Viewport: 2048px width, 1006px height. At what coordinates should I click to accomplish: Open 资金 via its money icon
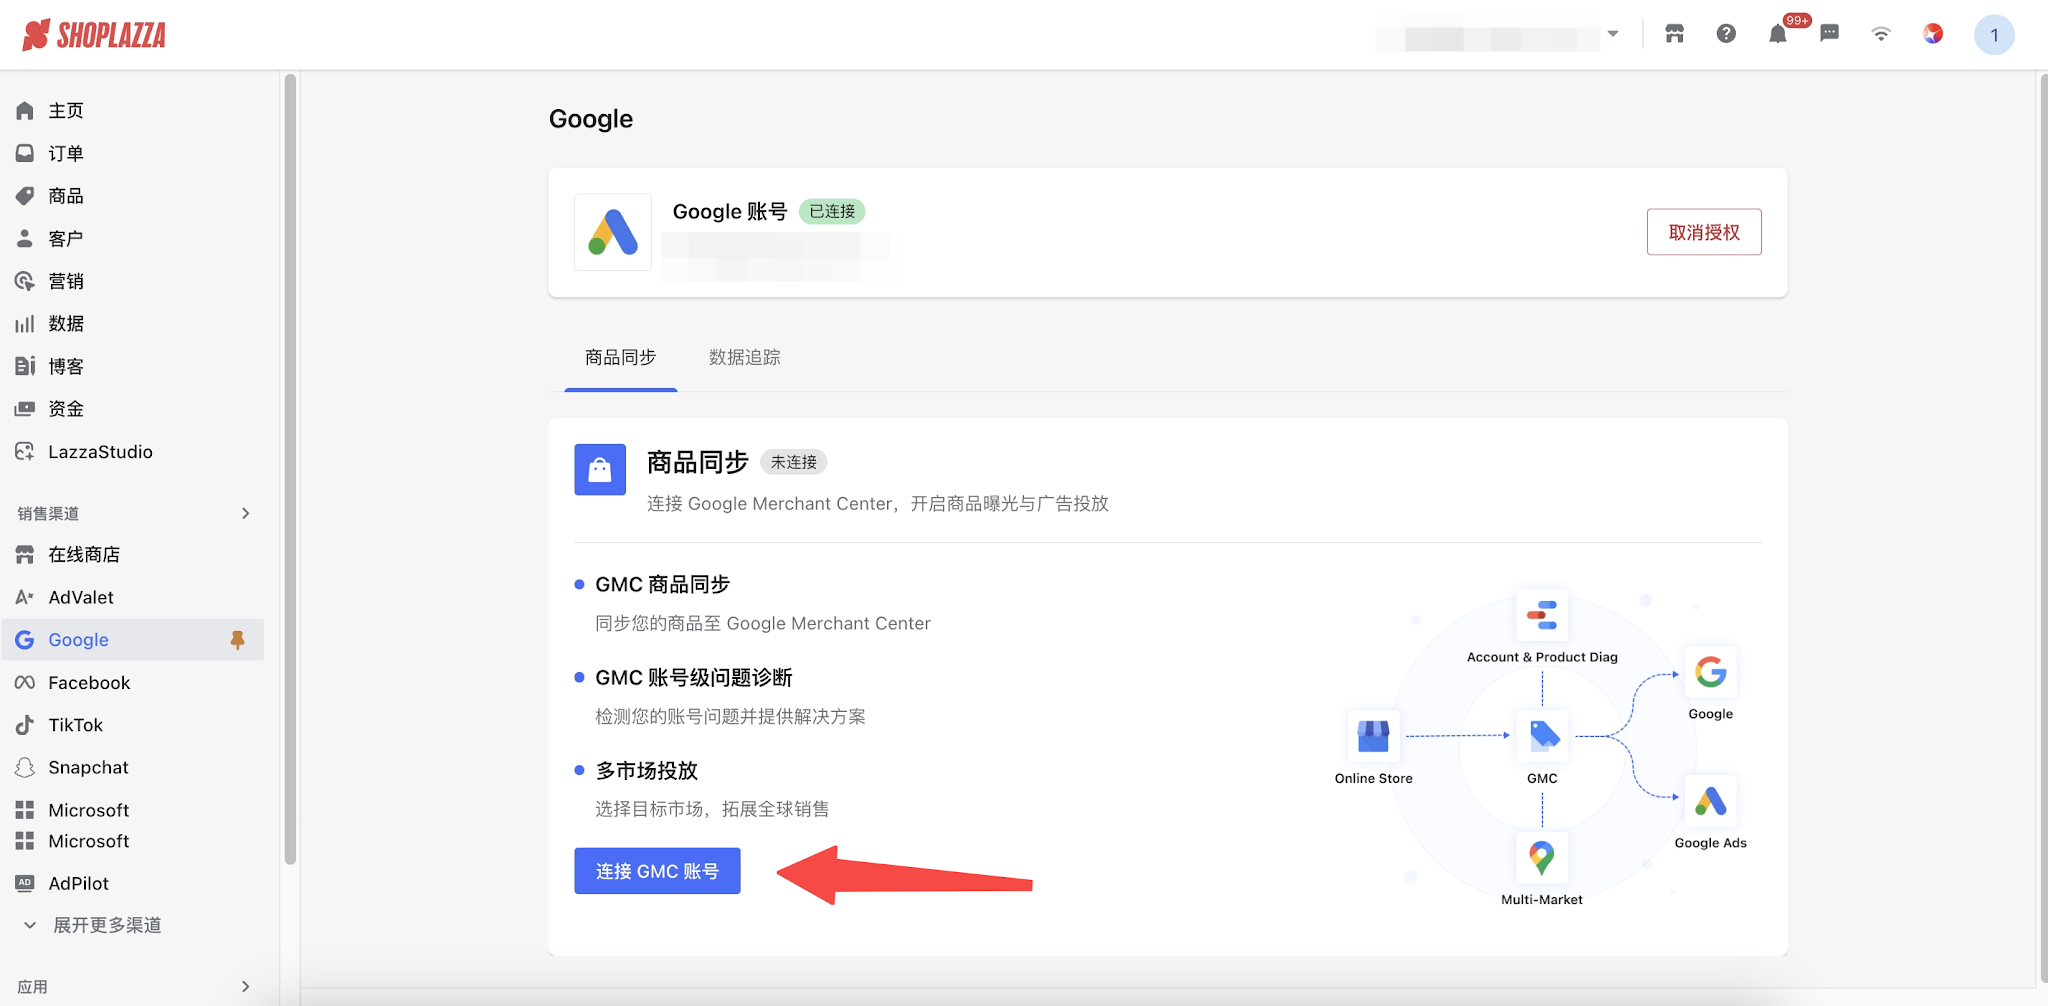25,409
